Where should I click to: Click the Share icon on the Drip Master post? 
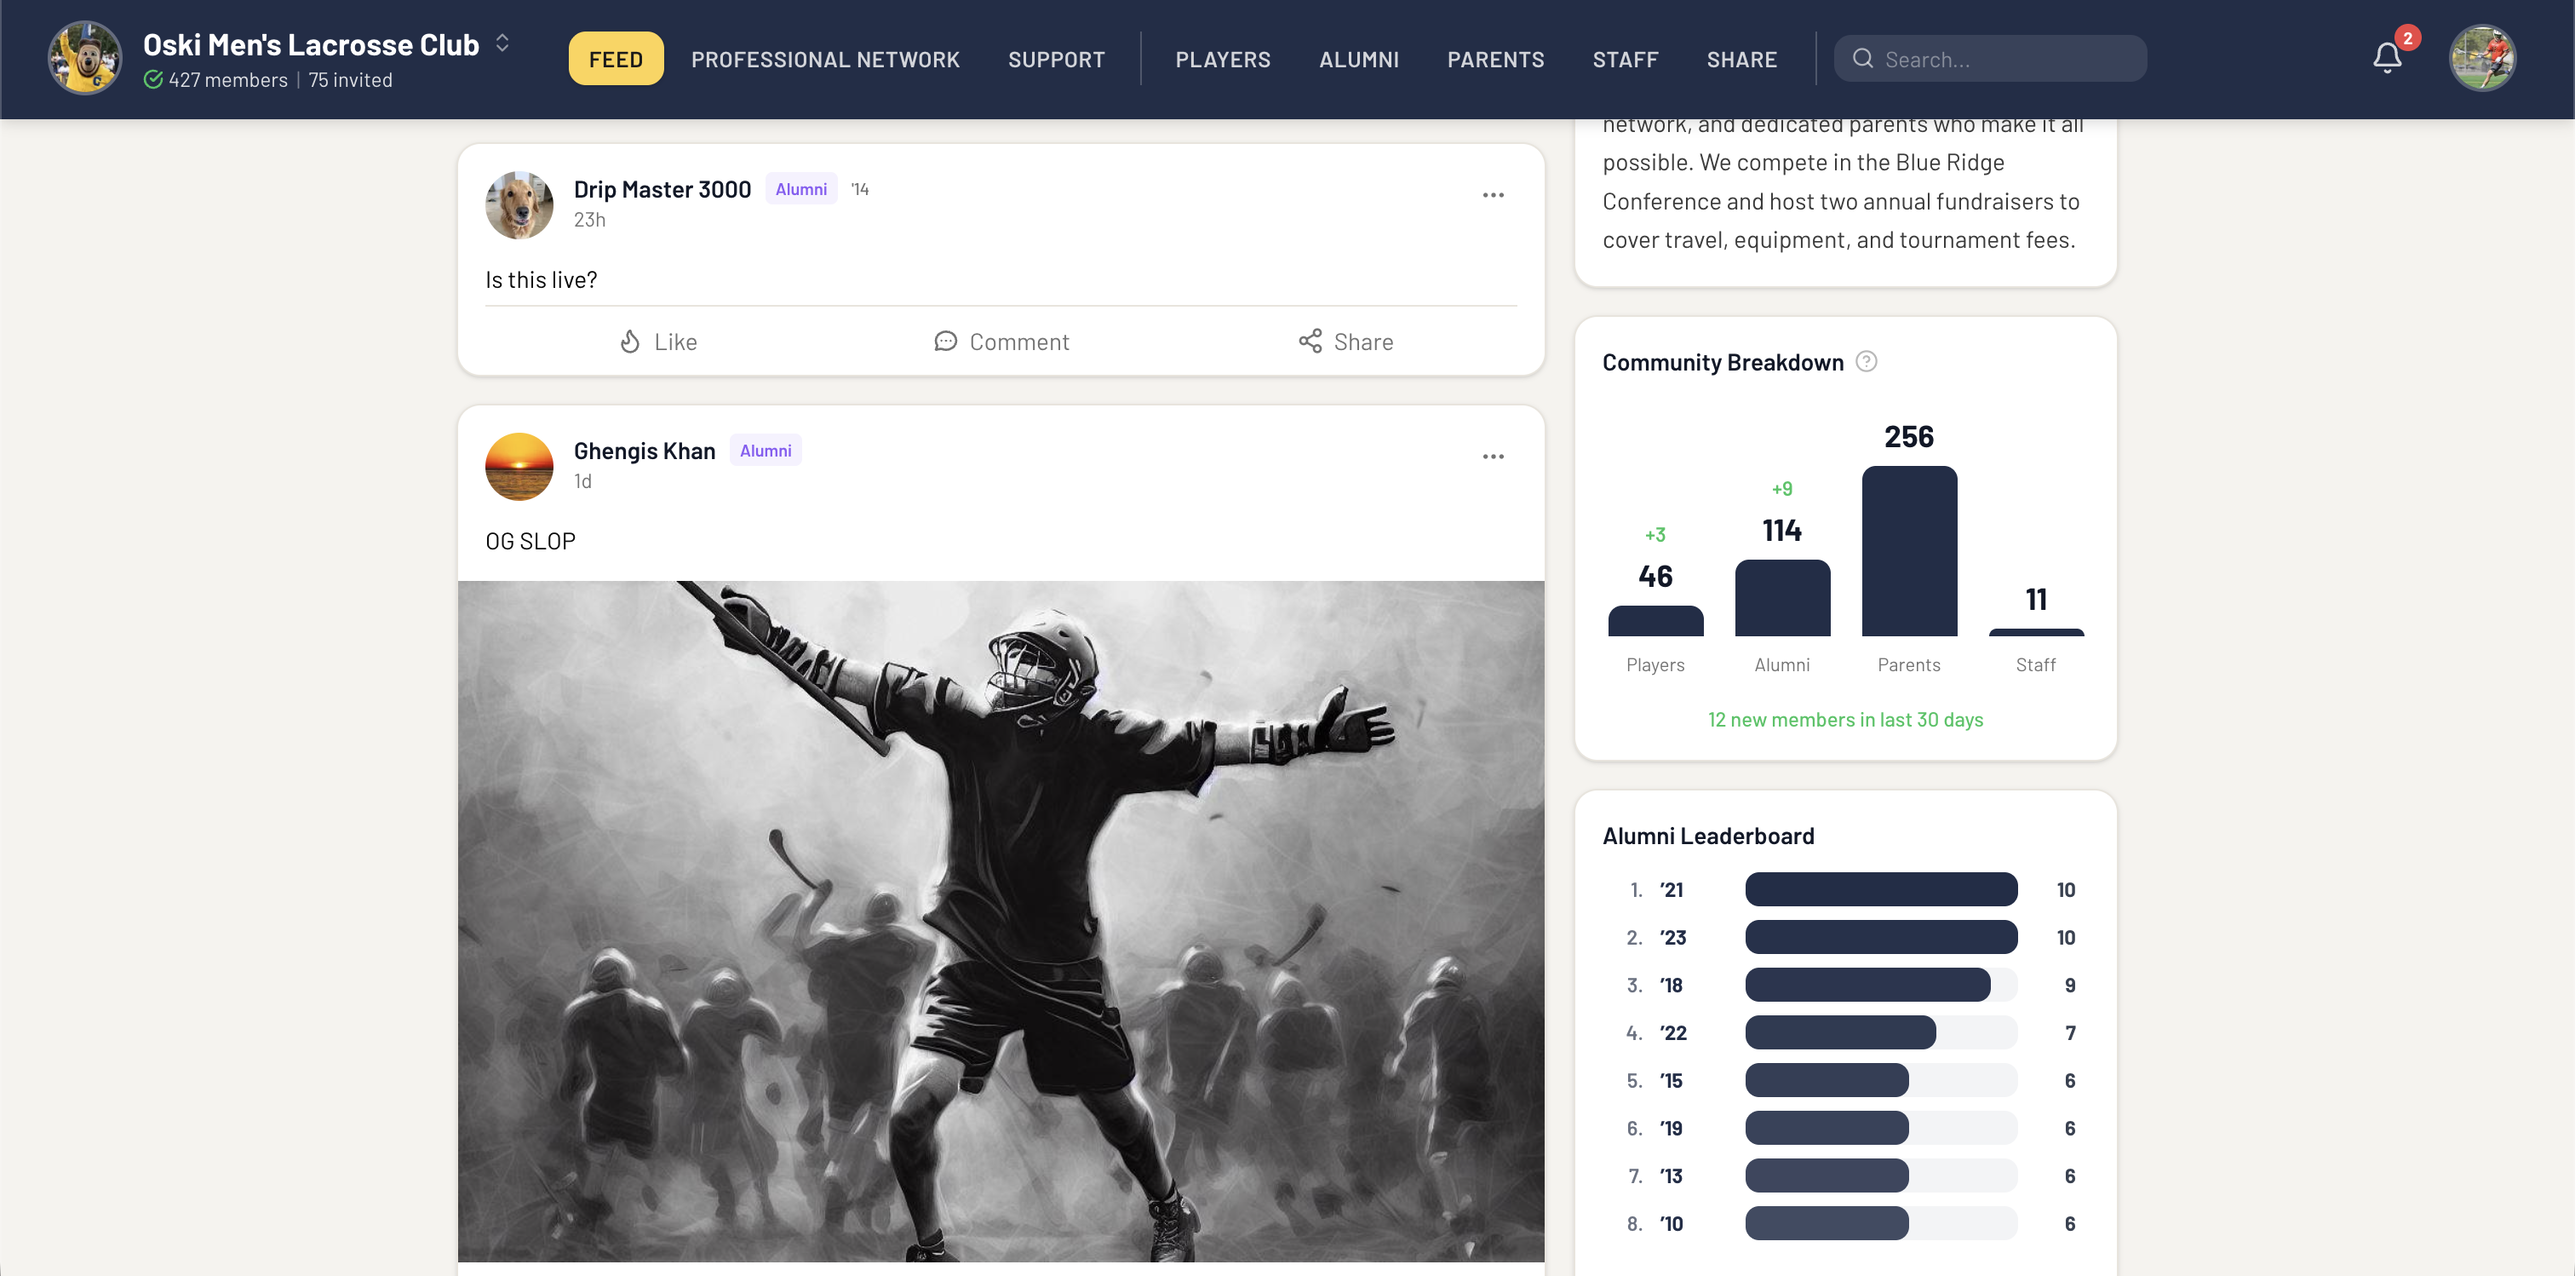1310,342
